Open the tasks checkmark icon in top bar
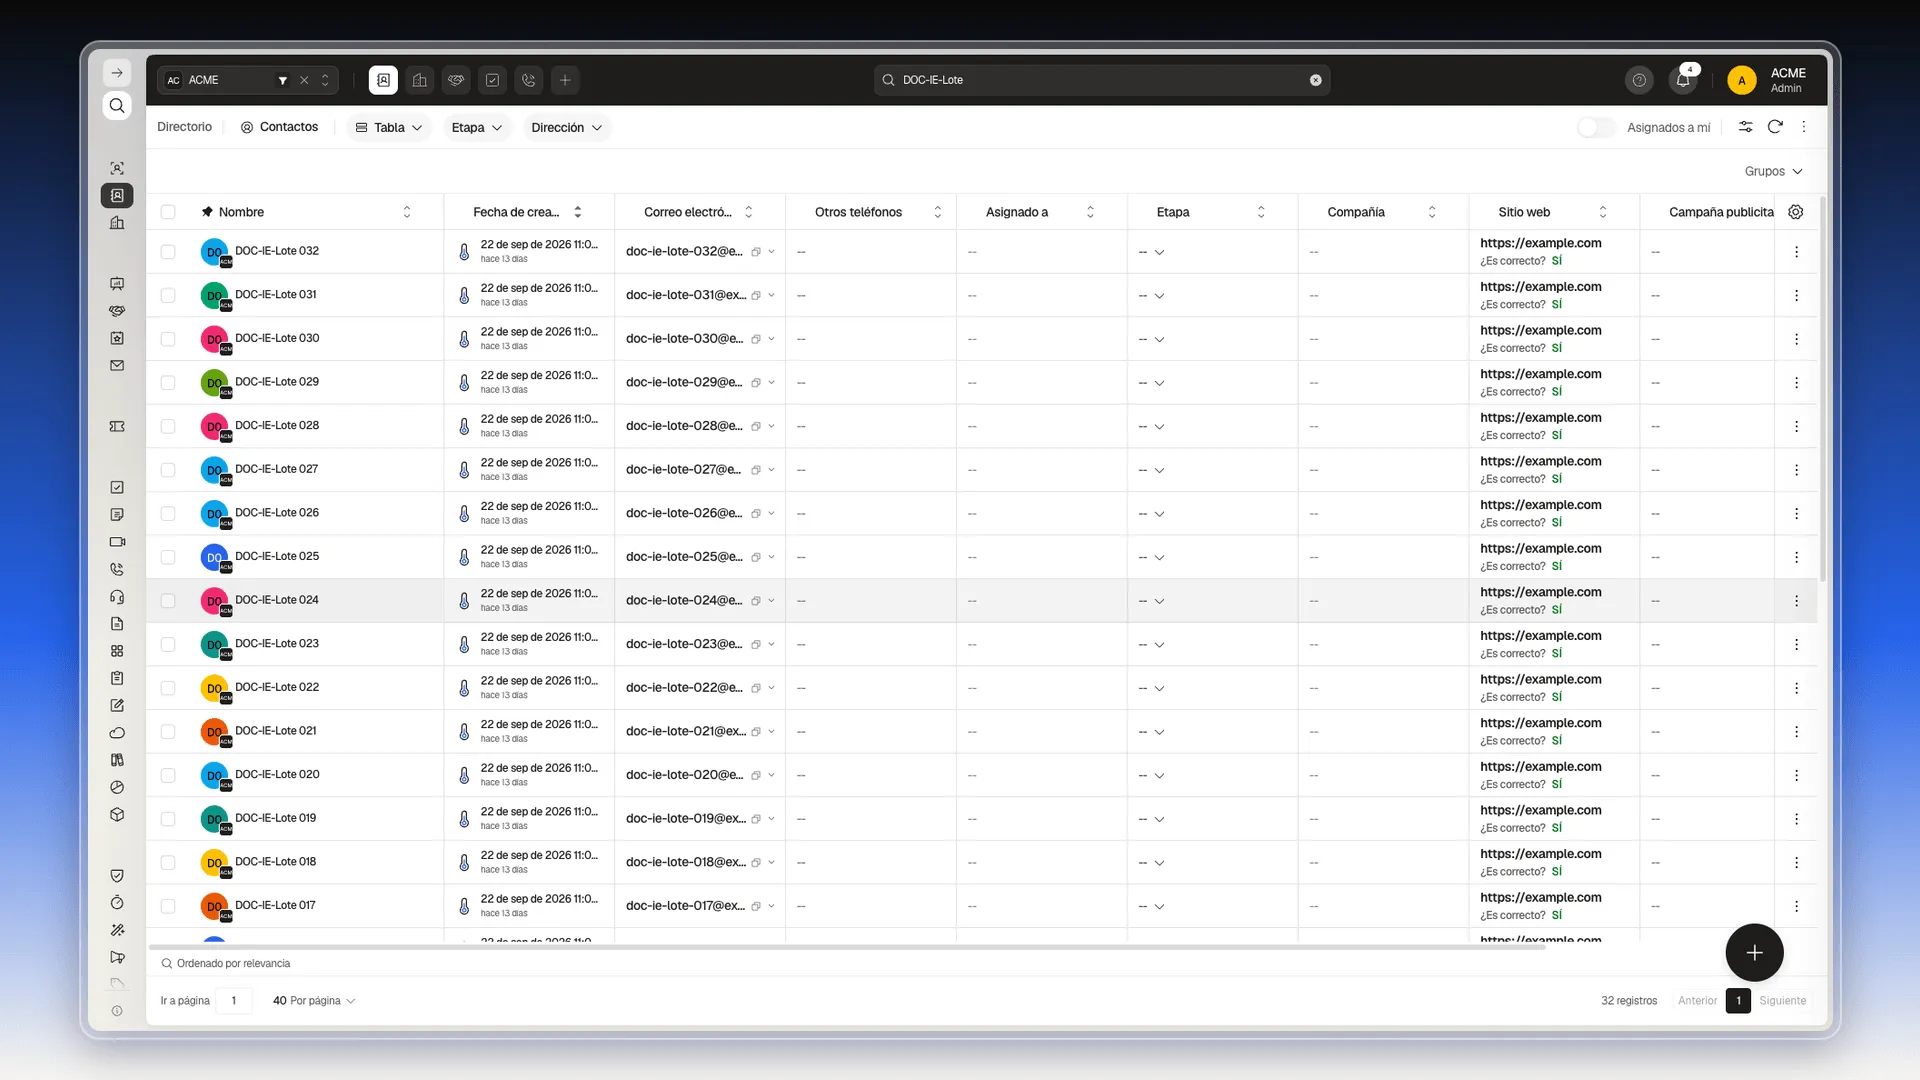 click(492, 80)
